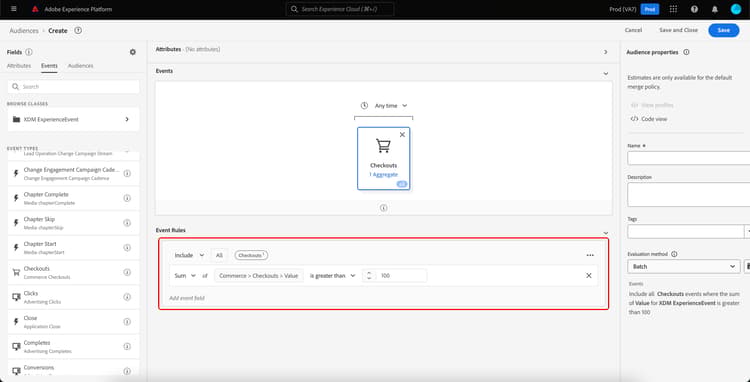Click the Description text area

(689, 195)
